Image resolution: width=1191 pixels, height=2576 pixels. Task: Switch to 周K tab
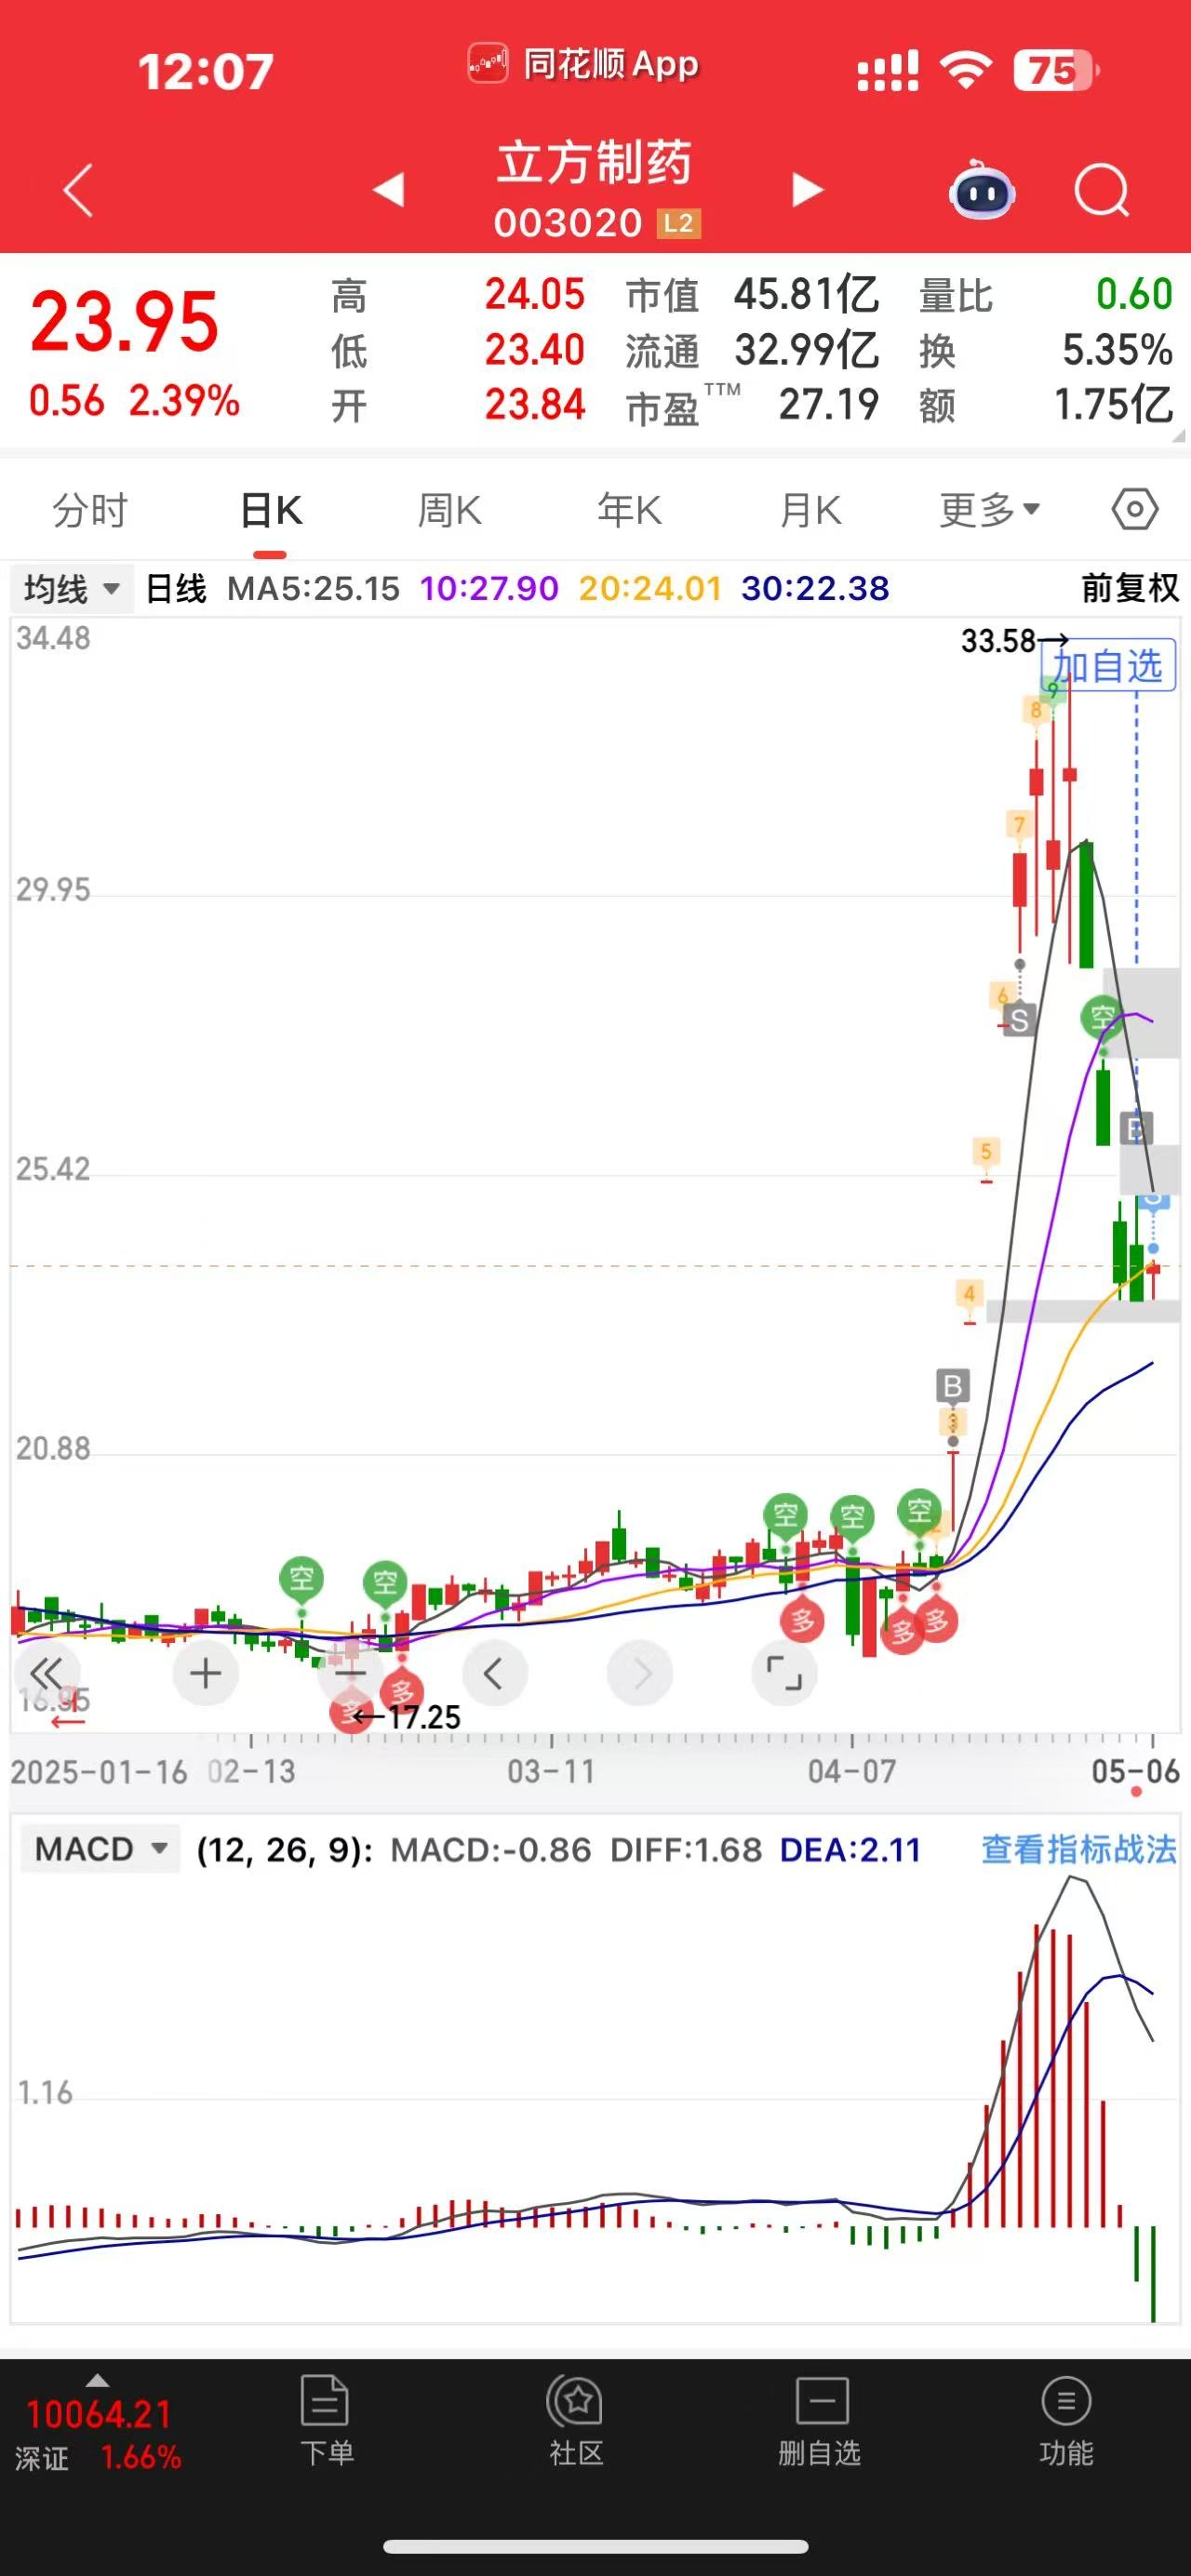(449, 511)
